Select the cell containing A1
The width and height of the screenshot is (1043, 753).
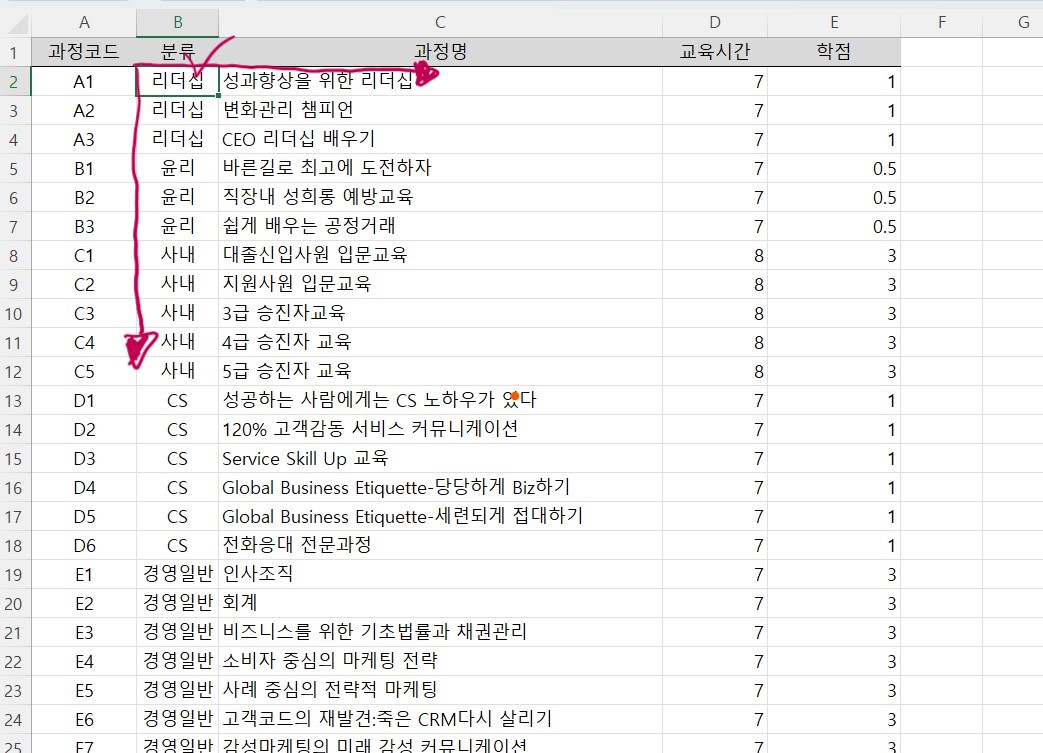tap(84, 80)
